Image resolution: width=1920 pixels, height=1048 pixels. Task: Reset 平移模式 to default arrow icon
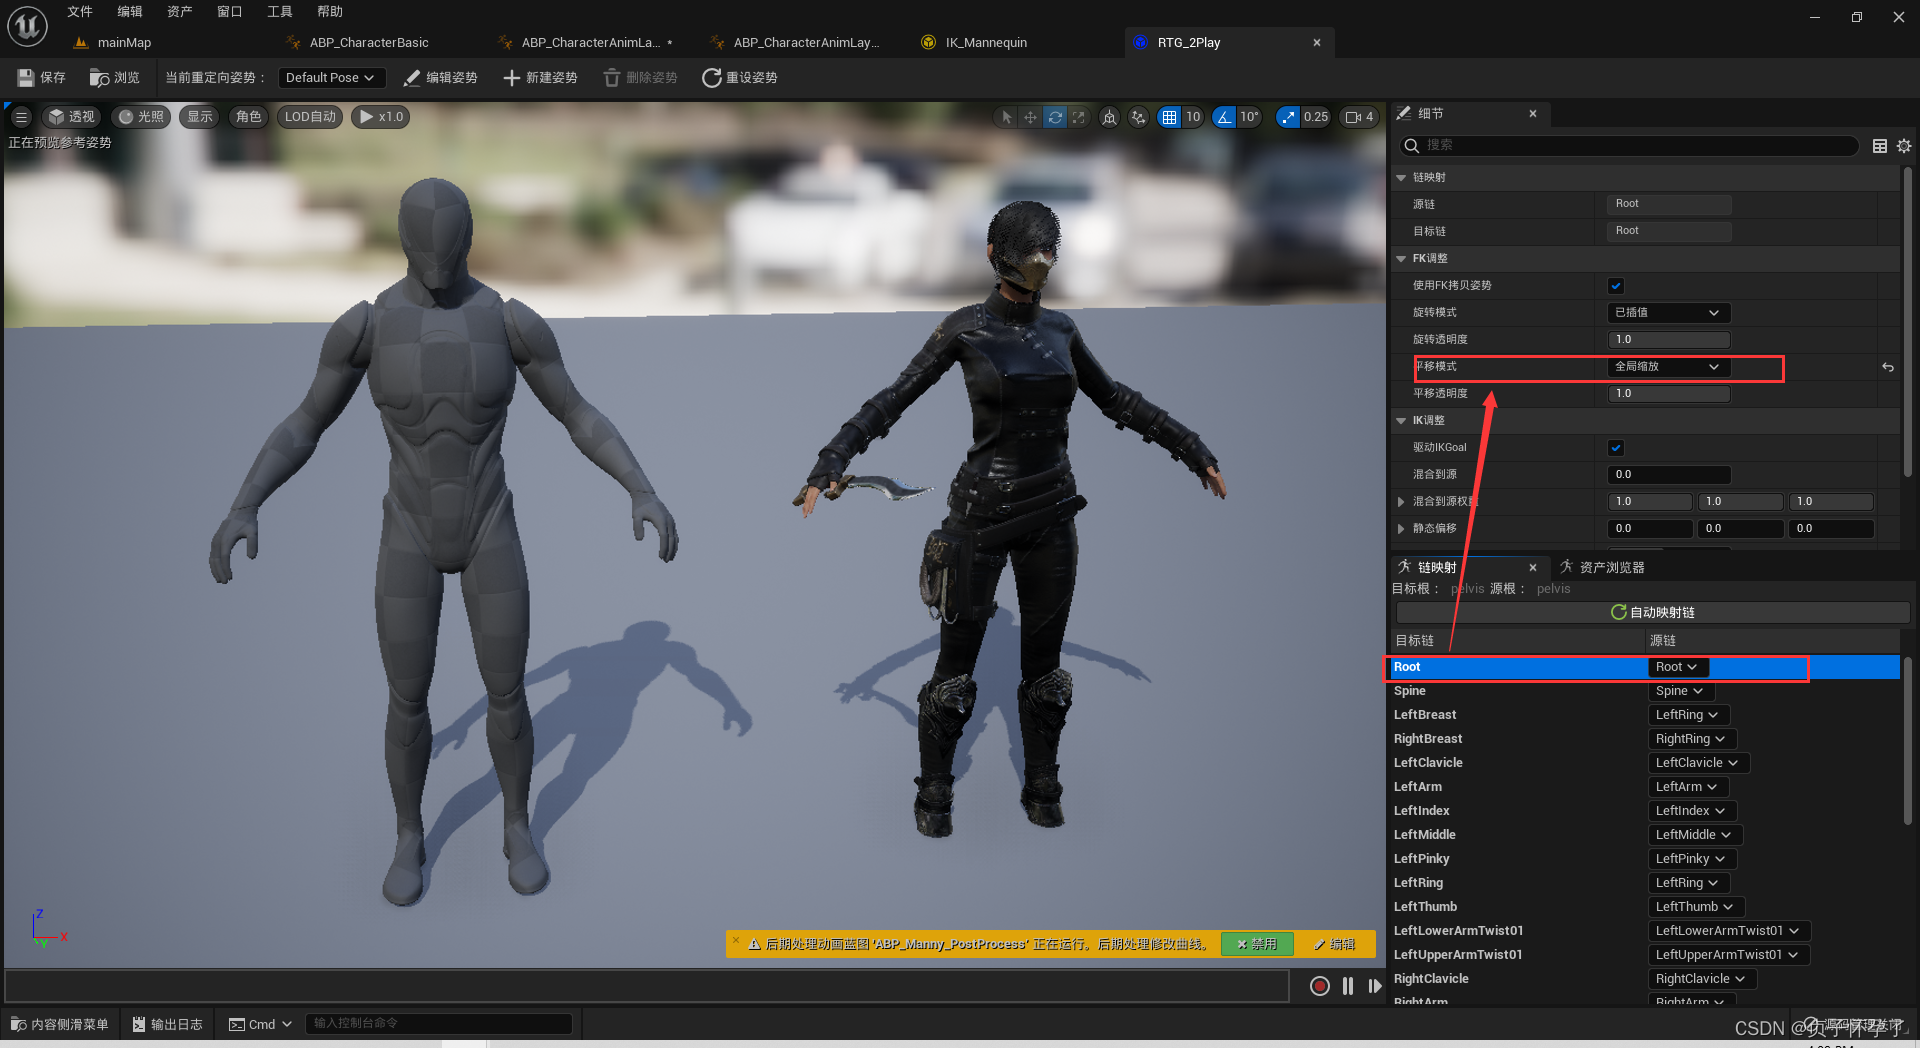tap(1888, 367)
